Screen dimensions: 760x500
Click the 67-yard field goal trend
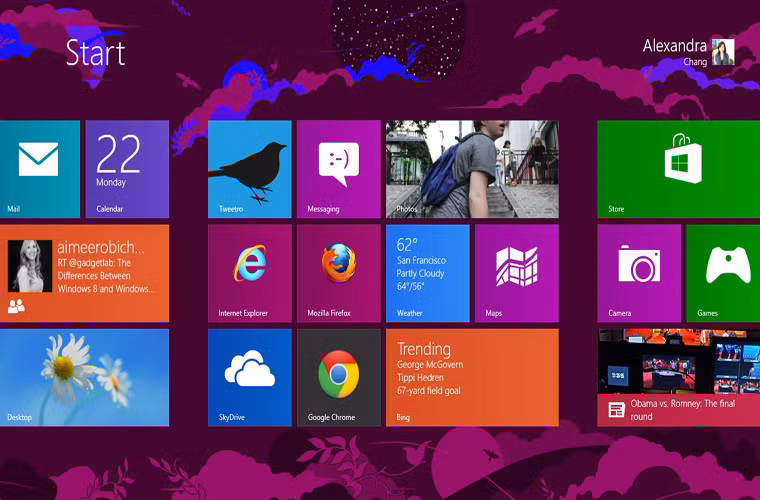[x=429, y=391]
